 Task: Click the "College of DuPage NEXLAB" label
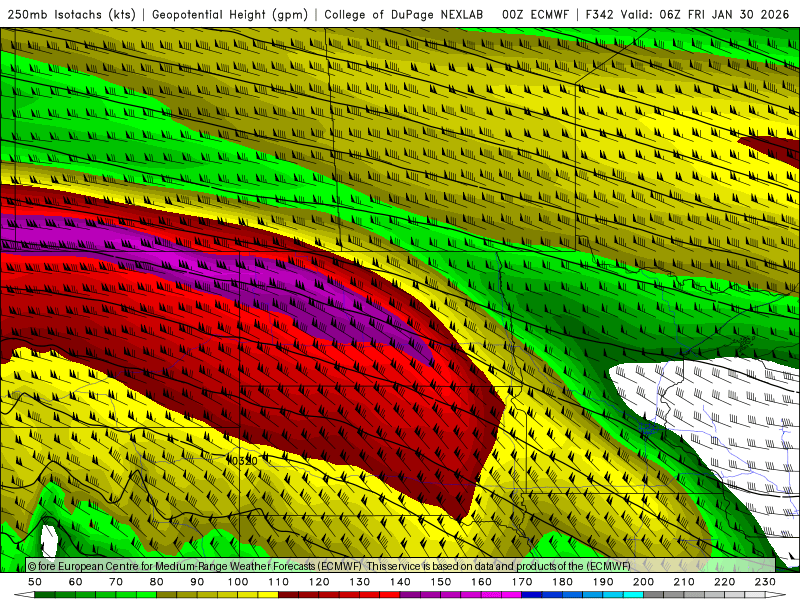(403, 14)
